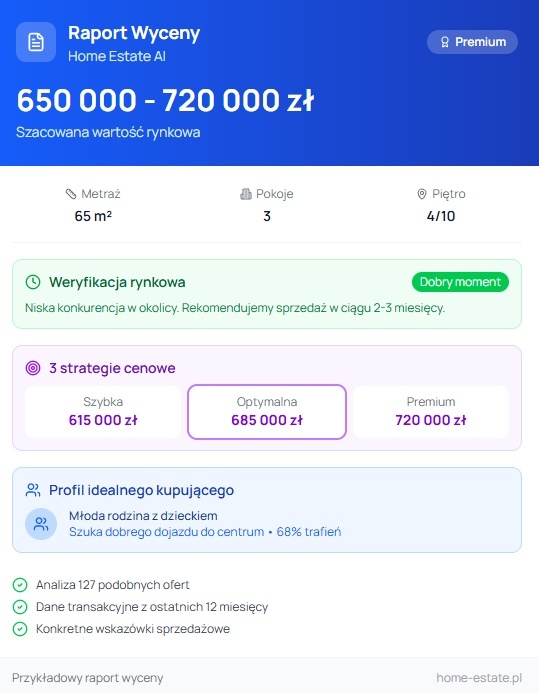Click the 65 m² value
The image size is (539, 693).
93,216
